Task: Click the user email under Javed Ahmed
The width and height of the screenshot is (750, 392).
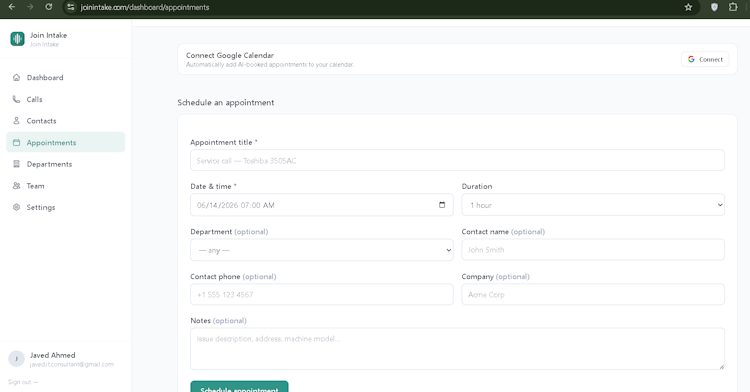Action: 72,364
